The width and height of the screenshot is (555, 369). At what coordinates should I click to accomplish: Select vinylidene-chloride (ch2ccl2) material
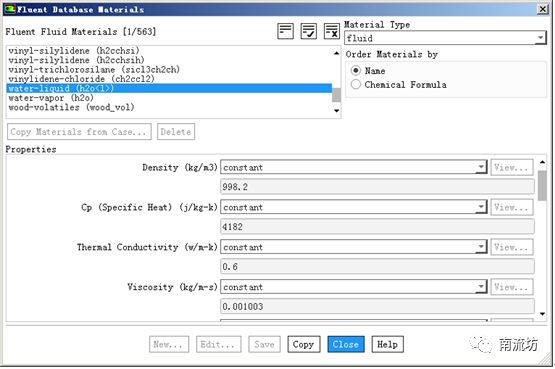169,79
